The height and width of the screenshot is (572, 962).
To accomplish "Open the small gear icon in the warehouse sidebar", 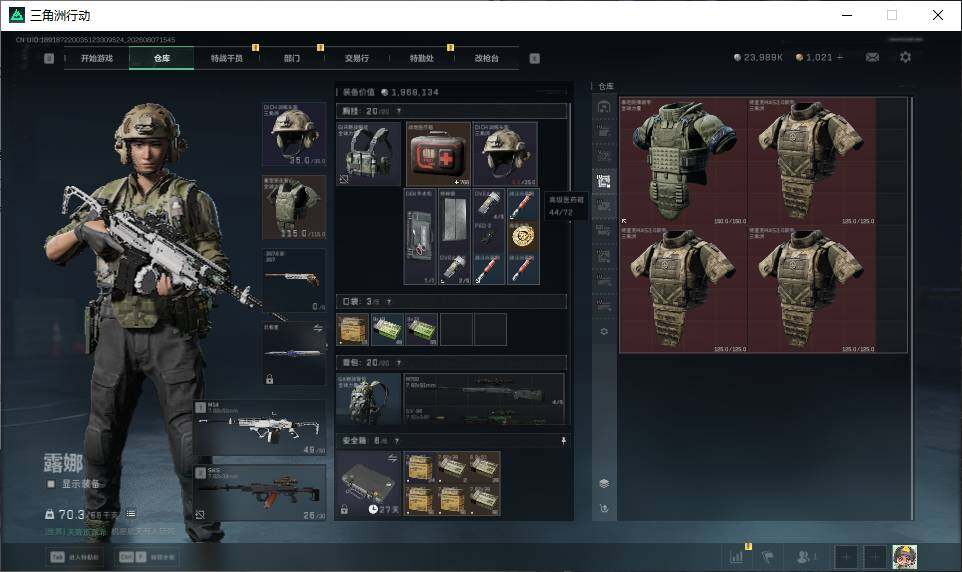I will click(x=604, y=331).
